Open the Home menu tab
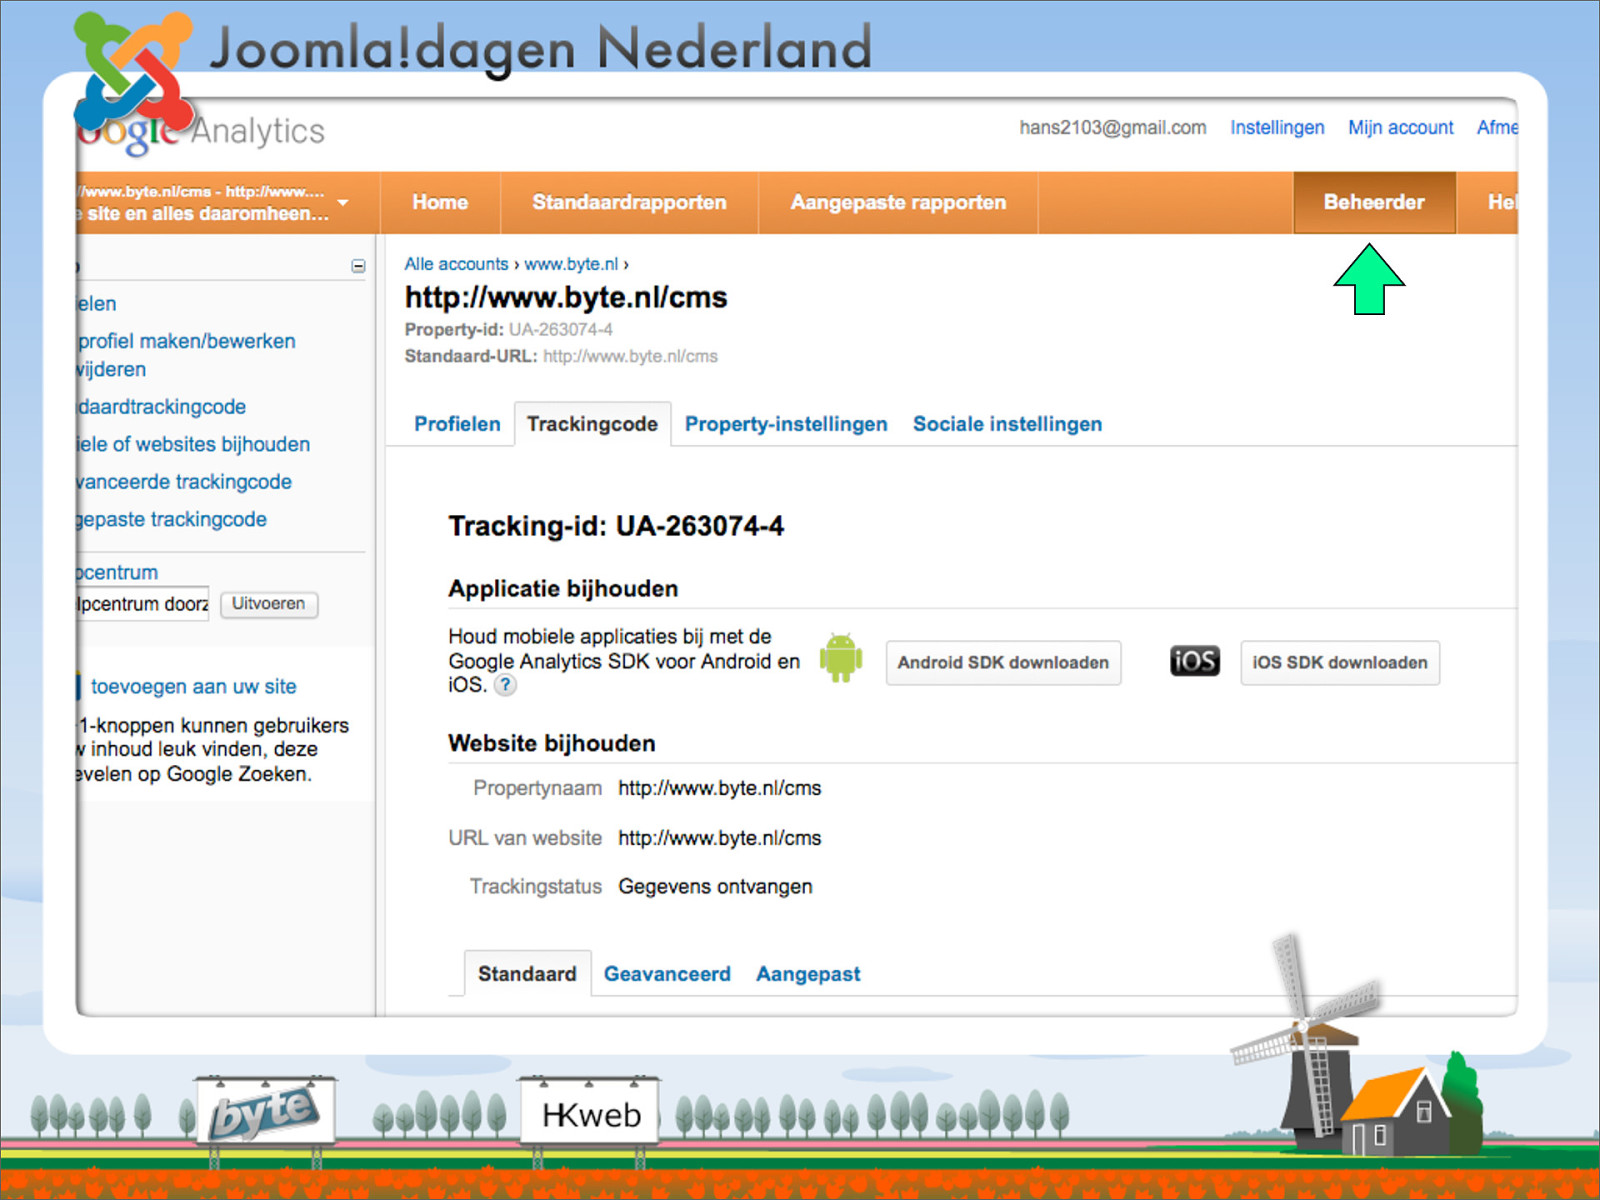Viewport: 1600px width, 1200px height. pos(440,202)
